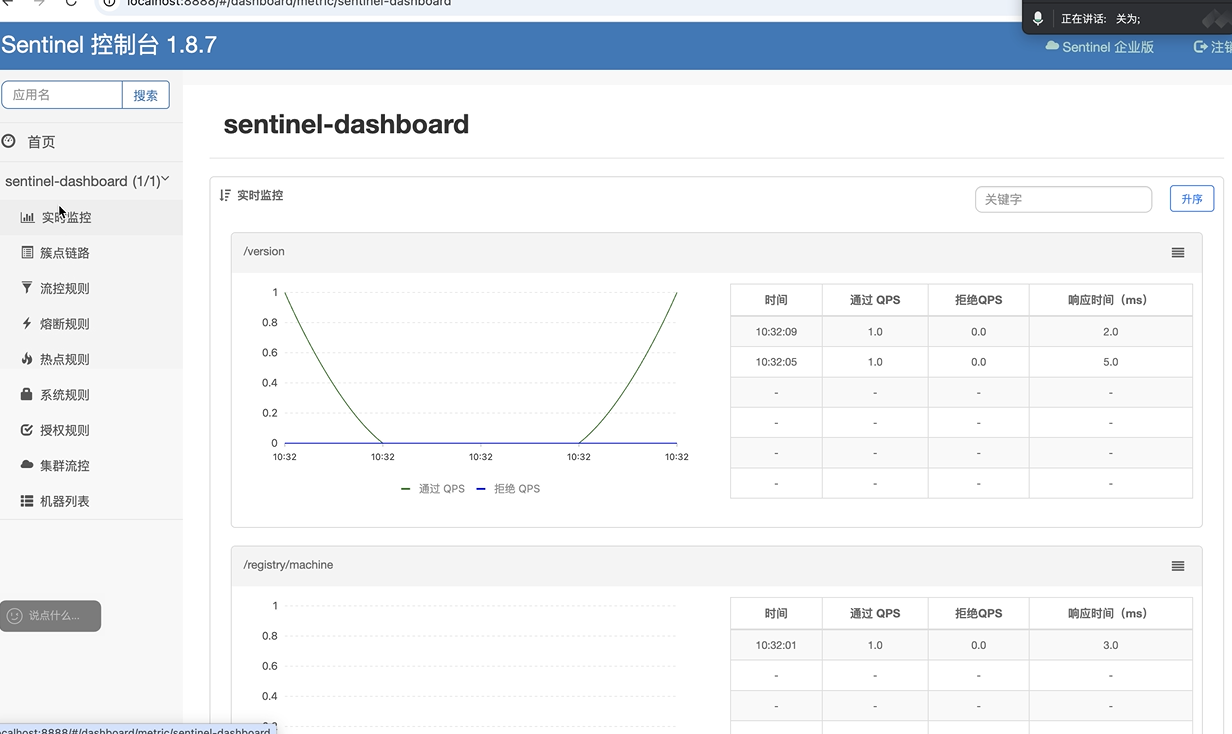Click the logout arrow icon in header
Image resolution: width=1232 pixels, height=734 pixels.
[1200, 46]
